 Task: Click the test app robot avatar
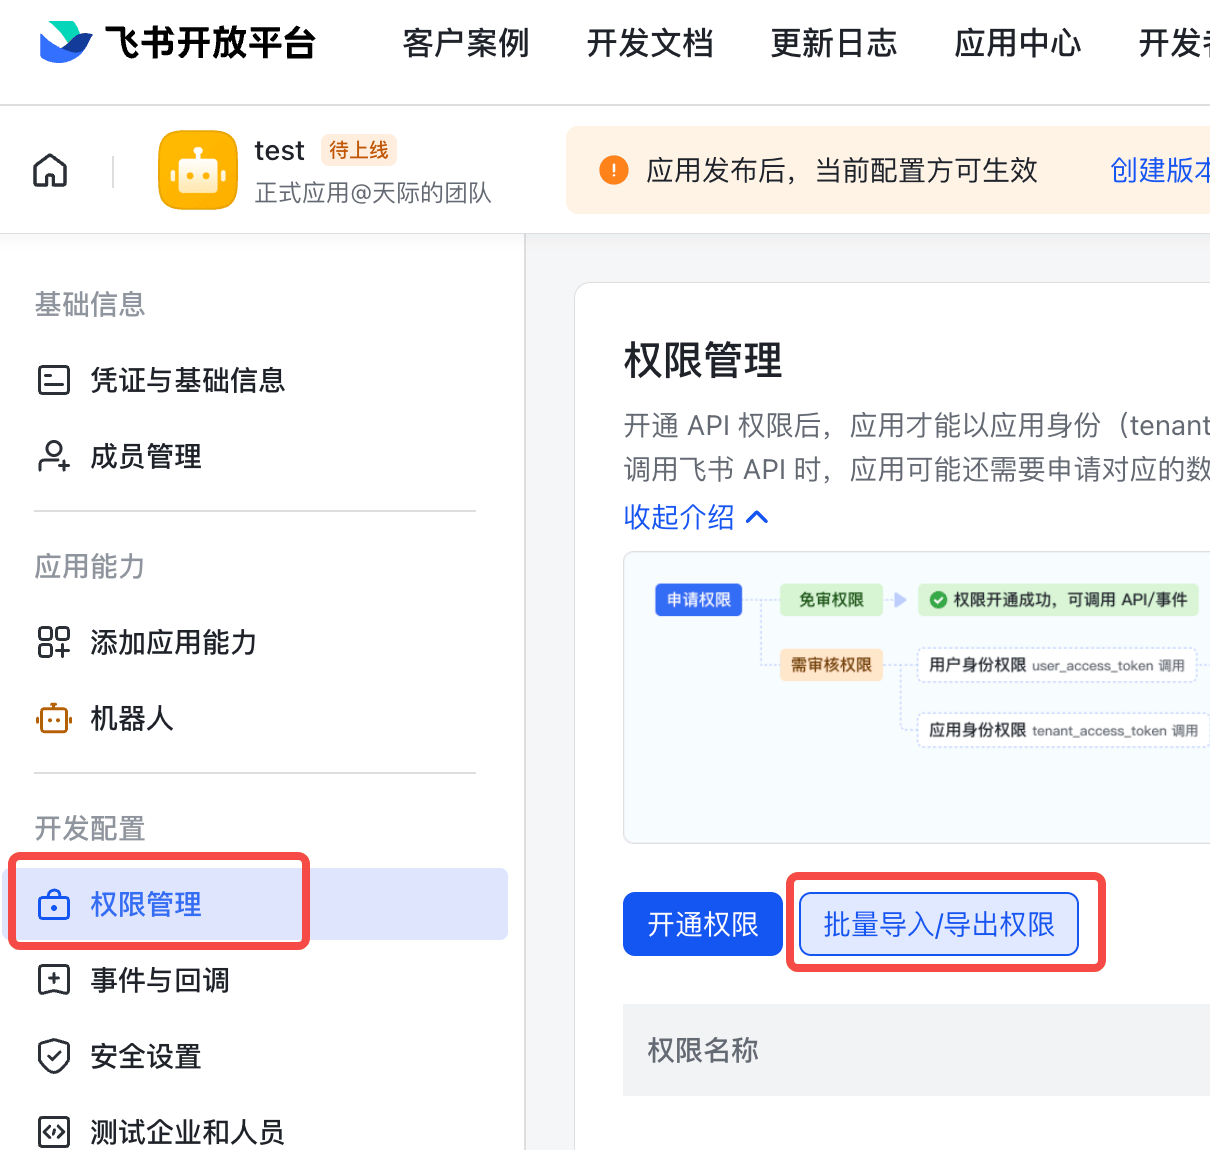[x=198, y=171]
